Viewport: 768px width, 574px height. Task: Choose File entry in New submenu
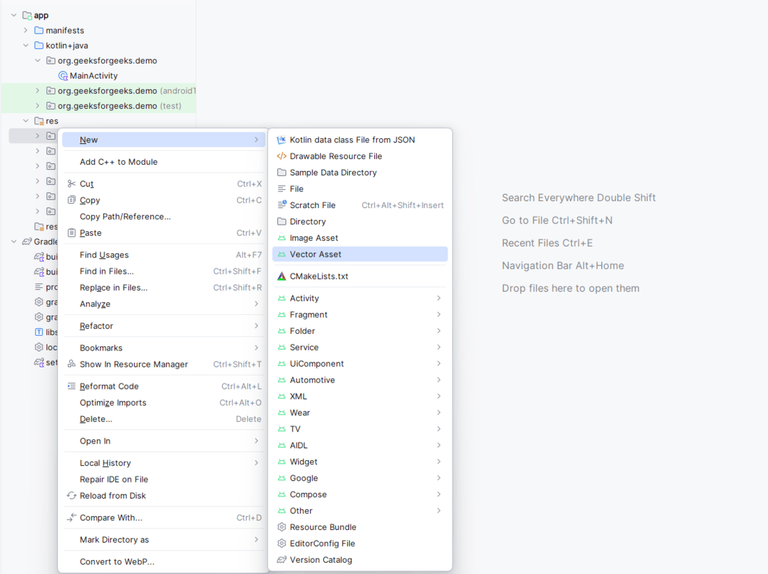(360, 189)
